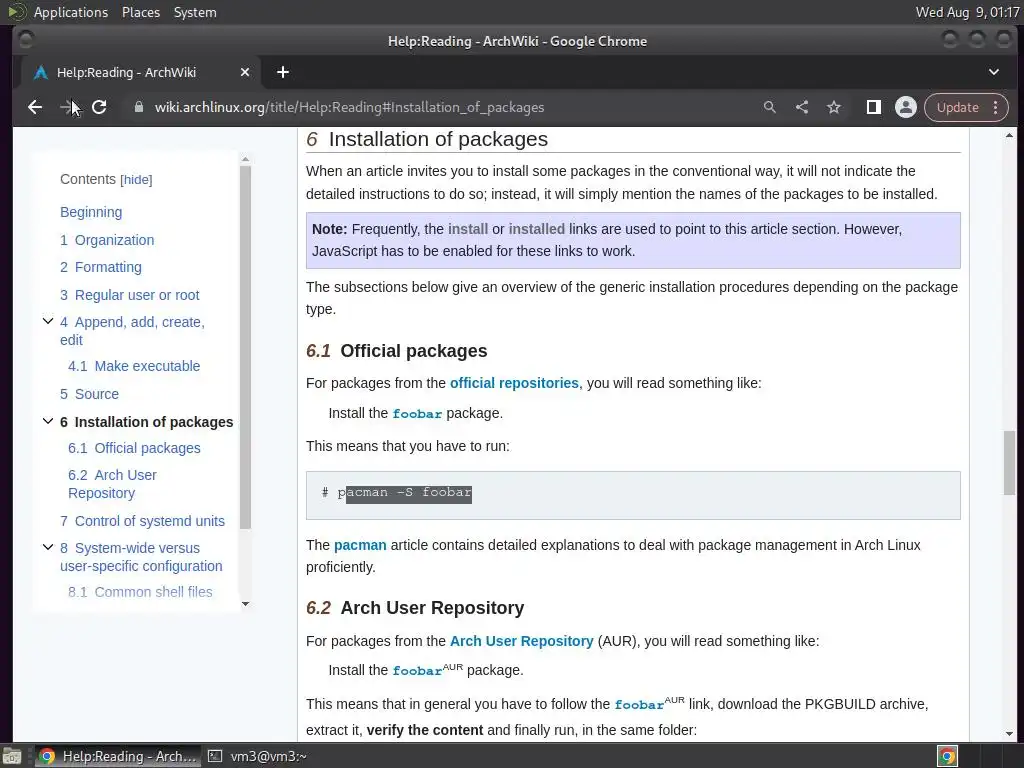Go to 5 Source section
The image size is (1024, 768).
tap(89, 394)
